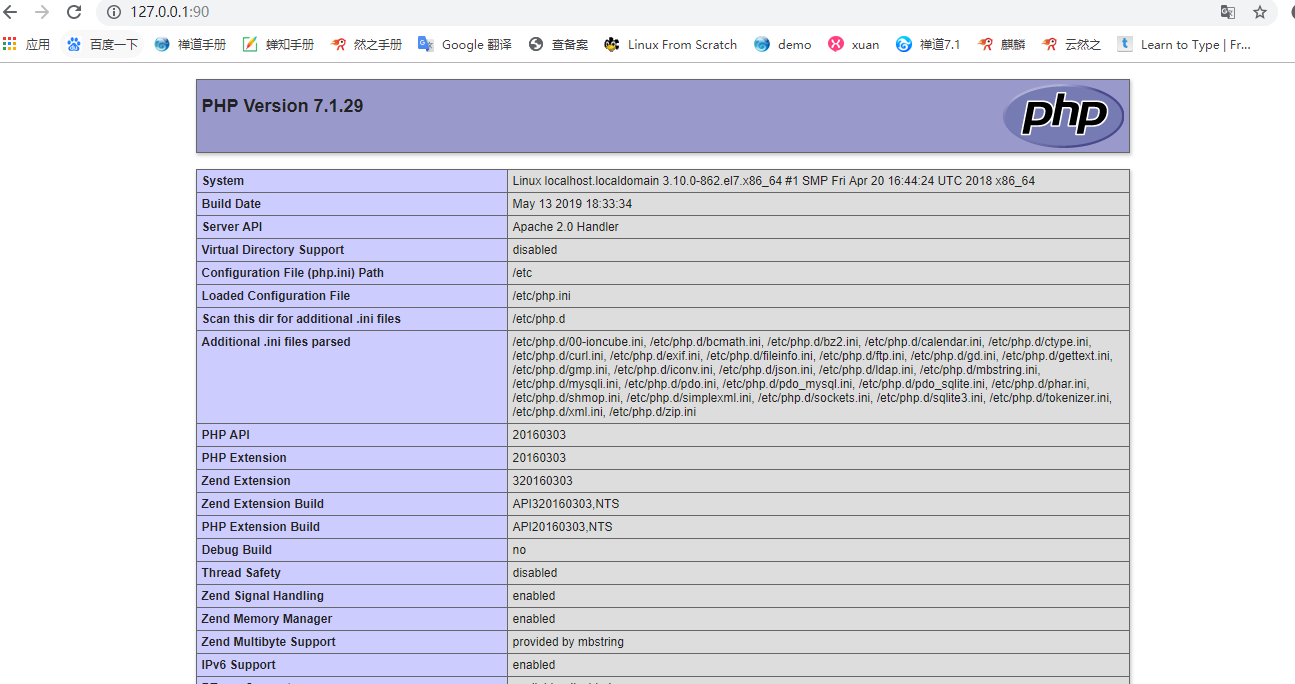Reload the page with refresh icon
This screenshot has width=1295, height=684.
coord(74,12)
